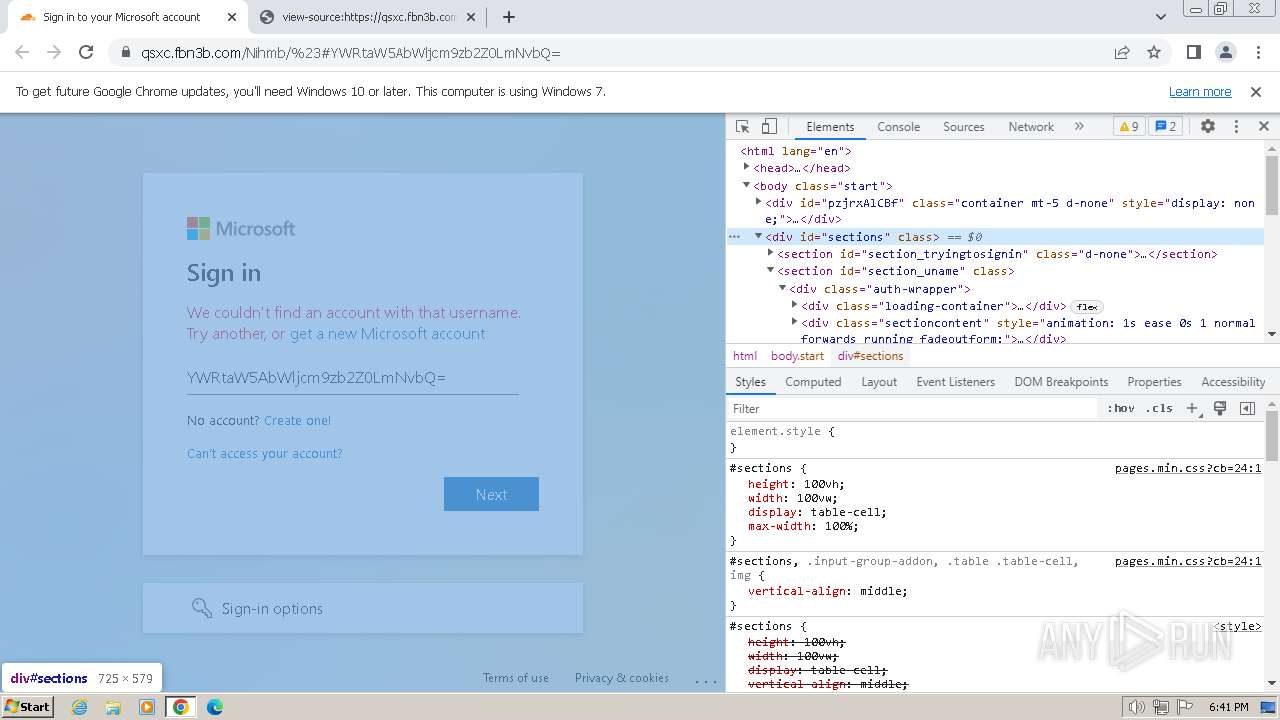The height and width of the screenshot is (720, 1280).
Task: Switch to the Network tab
Action: tap(1031, 127)
